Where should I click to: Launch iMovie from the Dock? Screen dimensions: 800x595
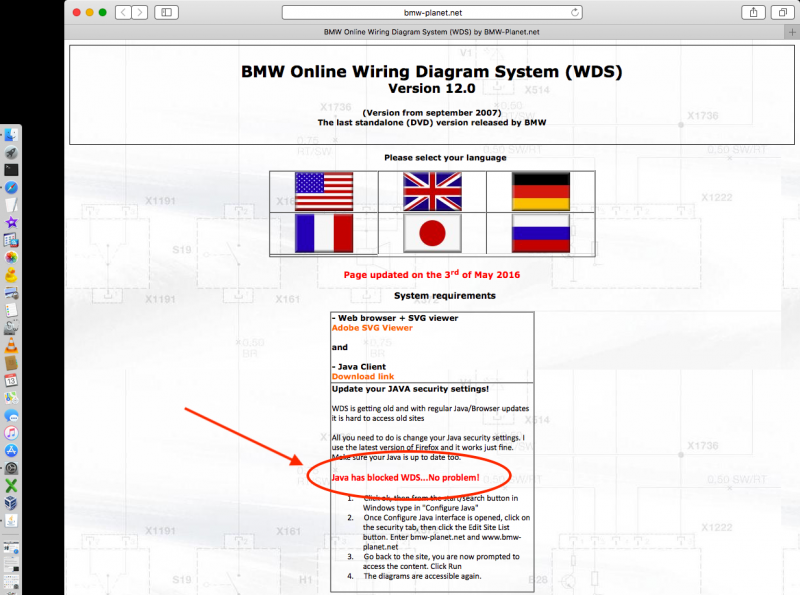point(11,222)
